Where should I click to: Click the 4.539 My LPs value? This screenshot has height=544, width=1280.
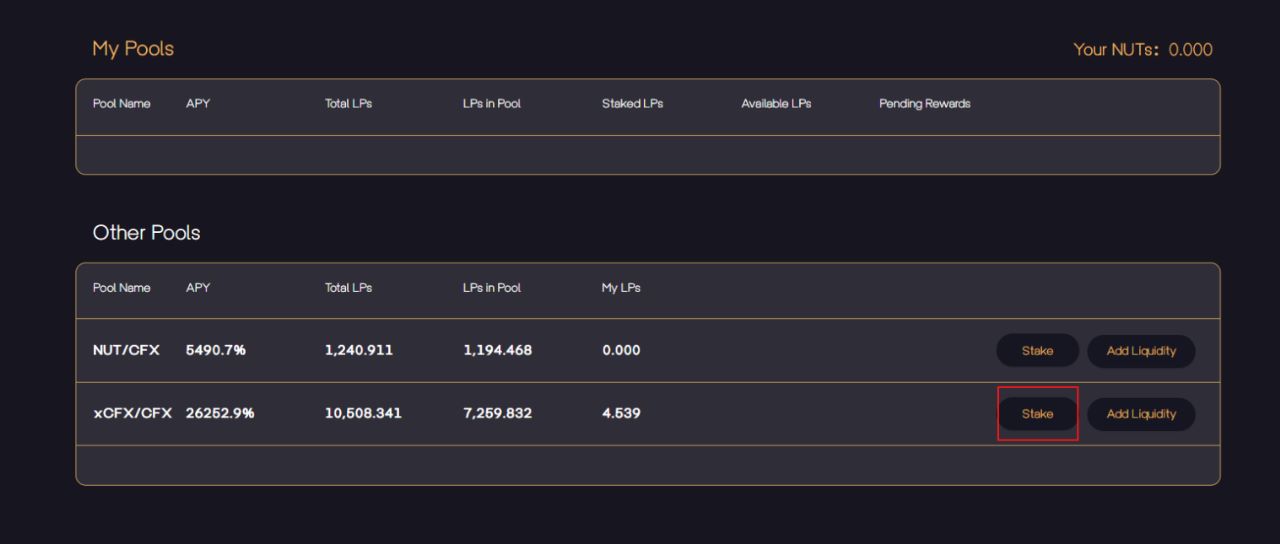(x=621, y=413)
